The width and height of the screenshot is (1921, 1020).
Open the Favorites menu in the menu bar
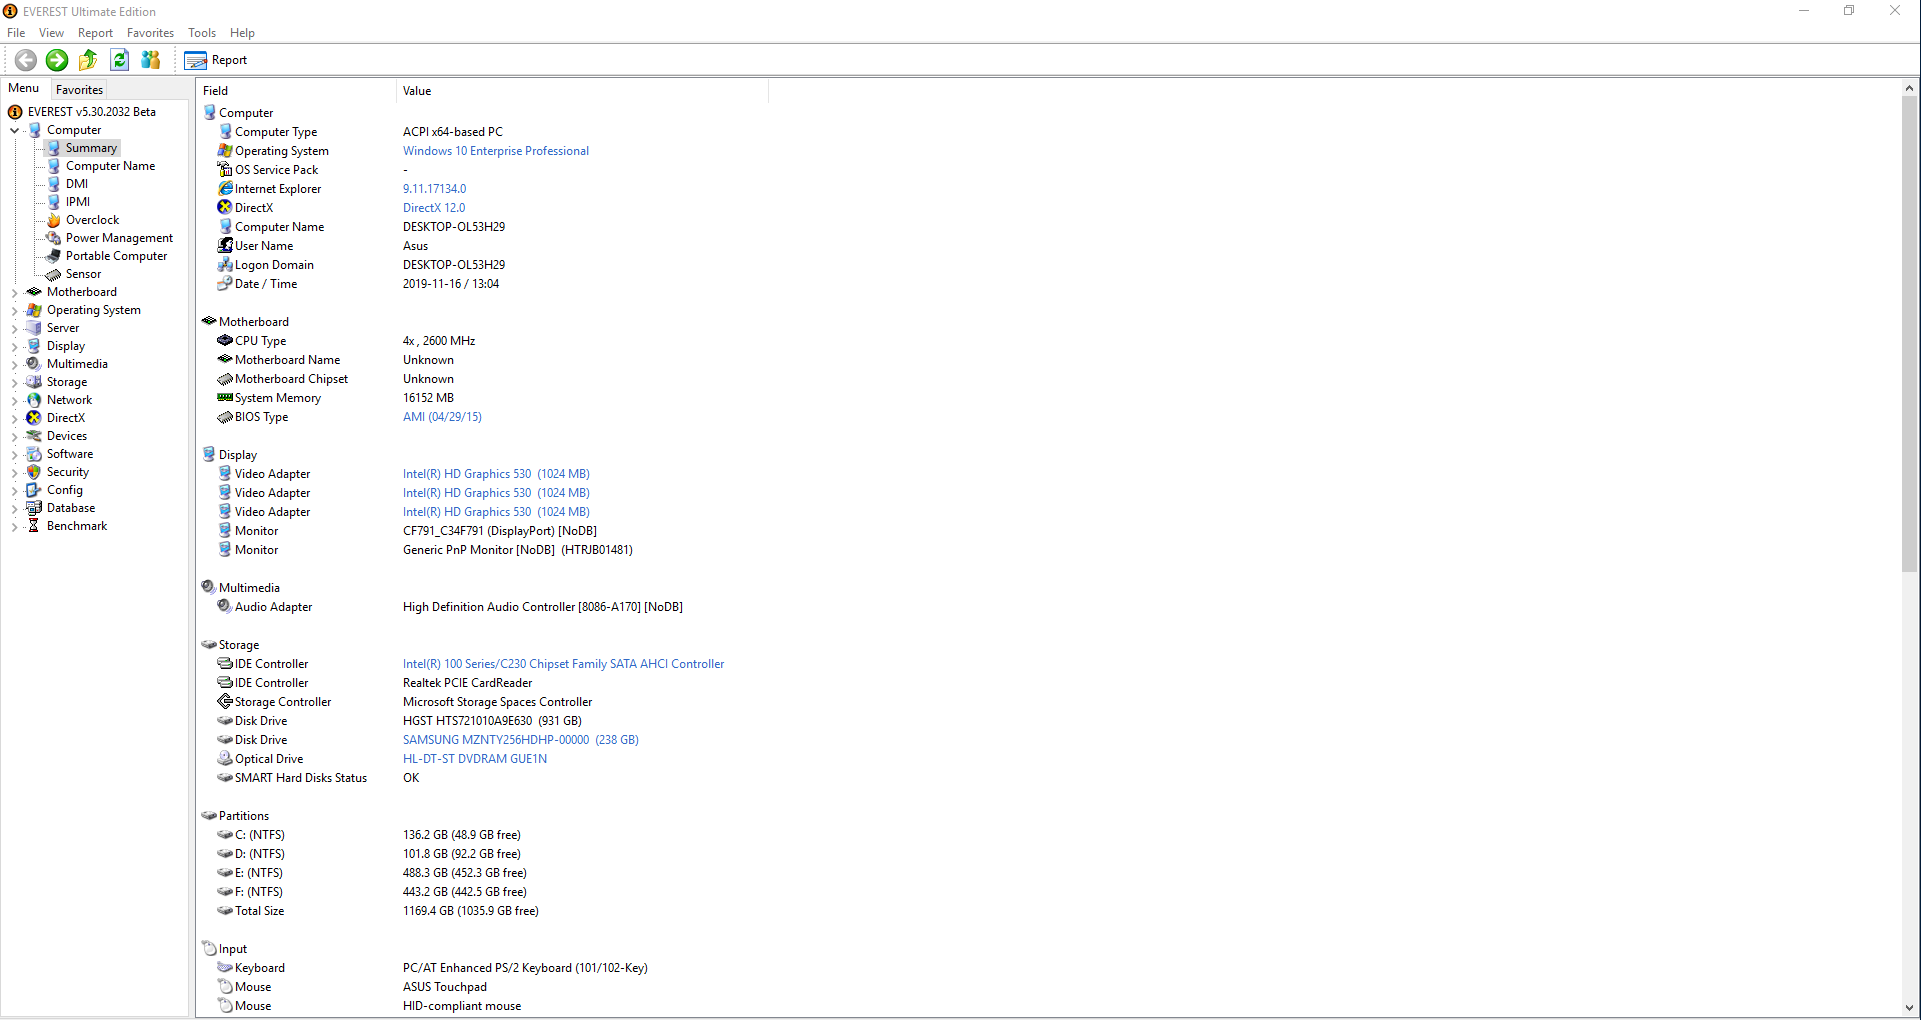point(150,33)
